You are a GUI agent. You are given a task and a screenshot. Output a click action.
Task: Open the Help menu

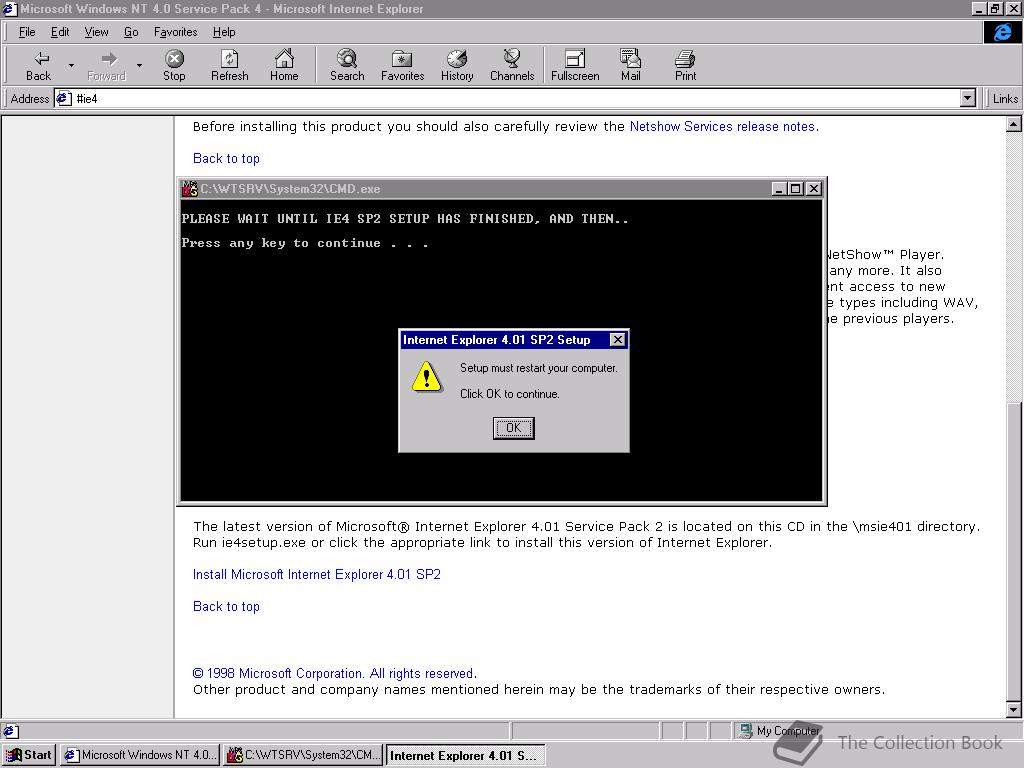tap(224, 32)
